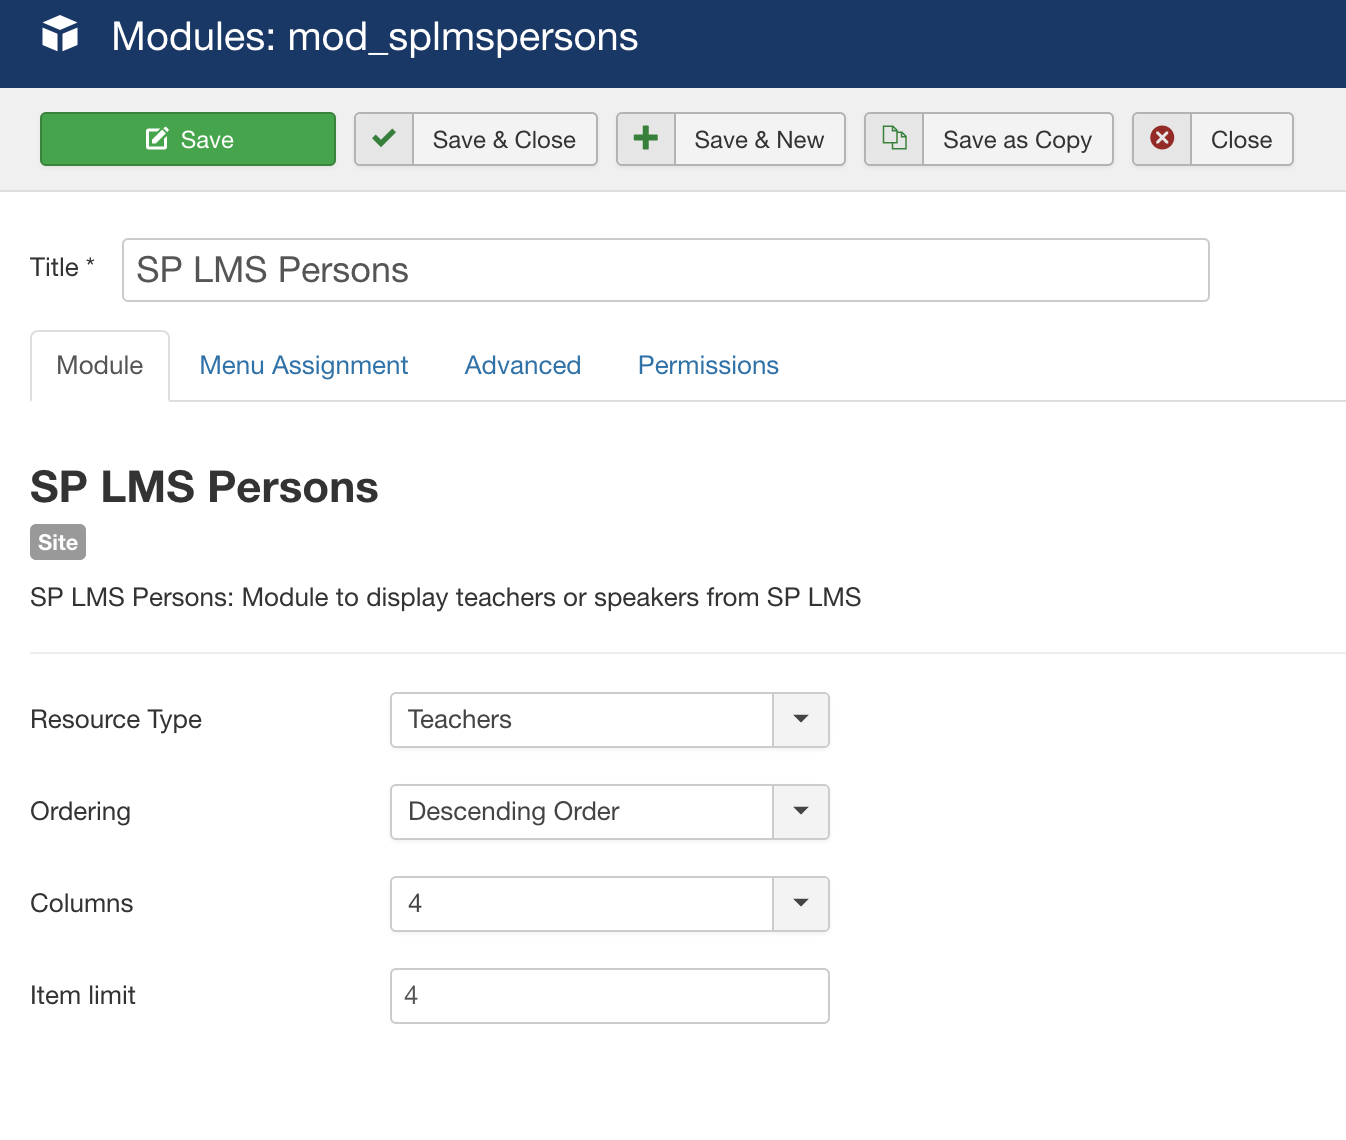Switch to the Menu Assignment tab
This screenshot has width=1346, height=1140.
(304, 366)
